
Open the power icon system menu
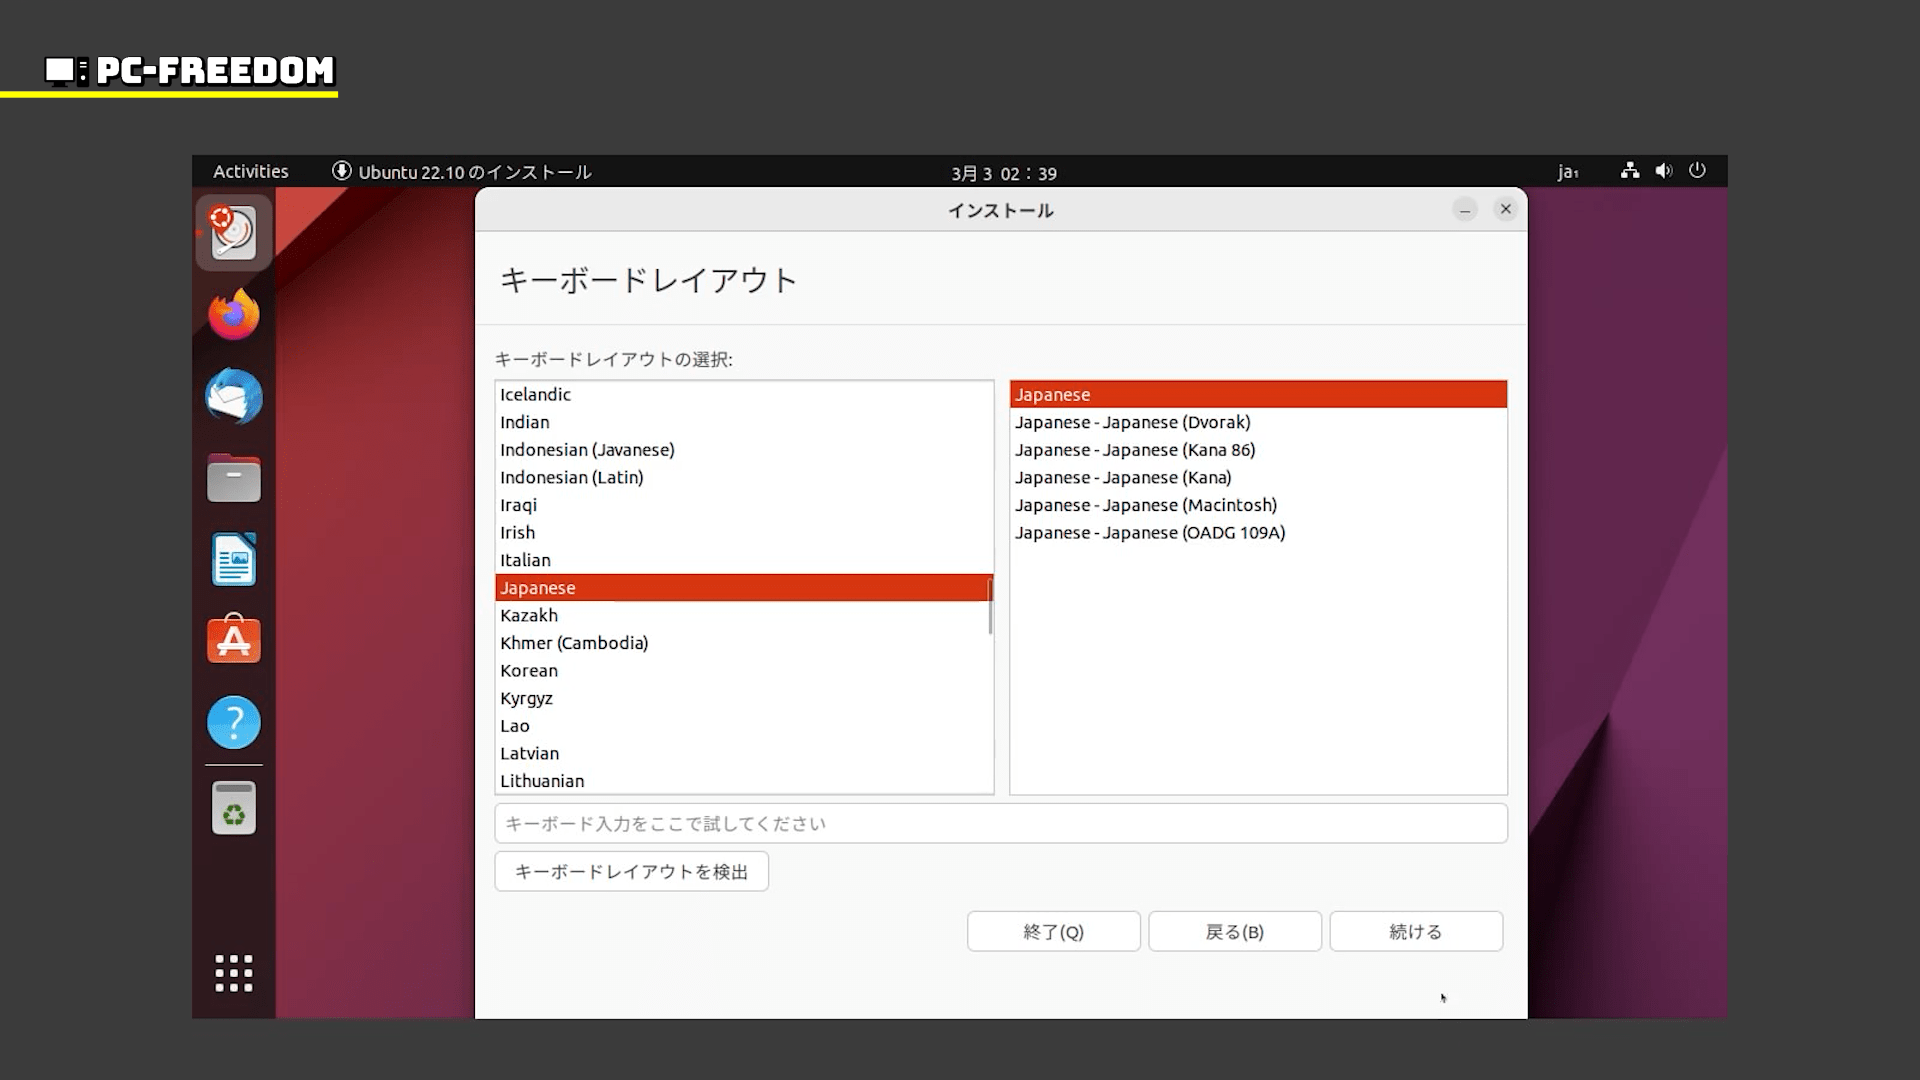pos(1697,171)
